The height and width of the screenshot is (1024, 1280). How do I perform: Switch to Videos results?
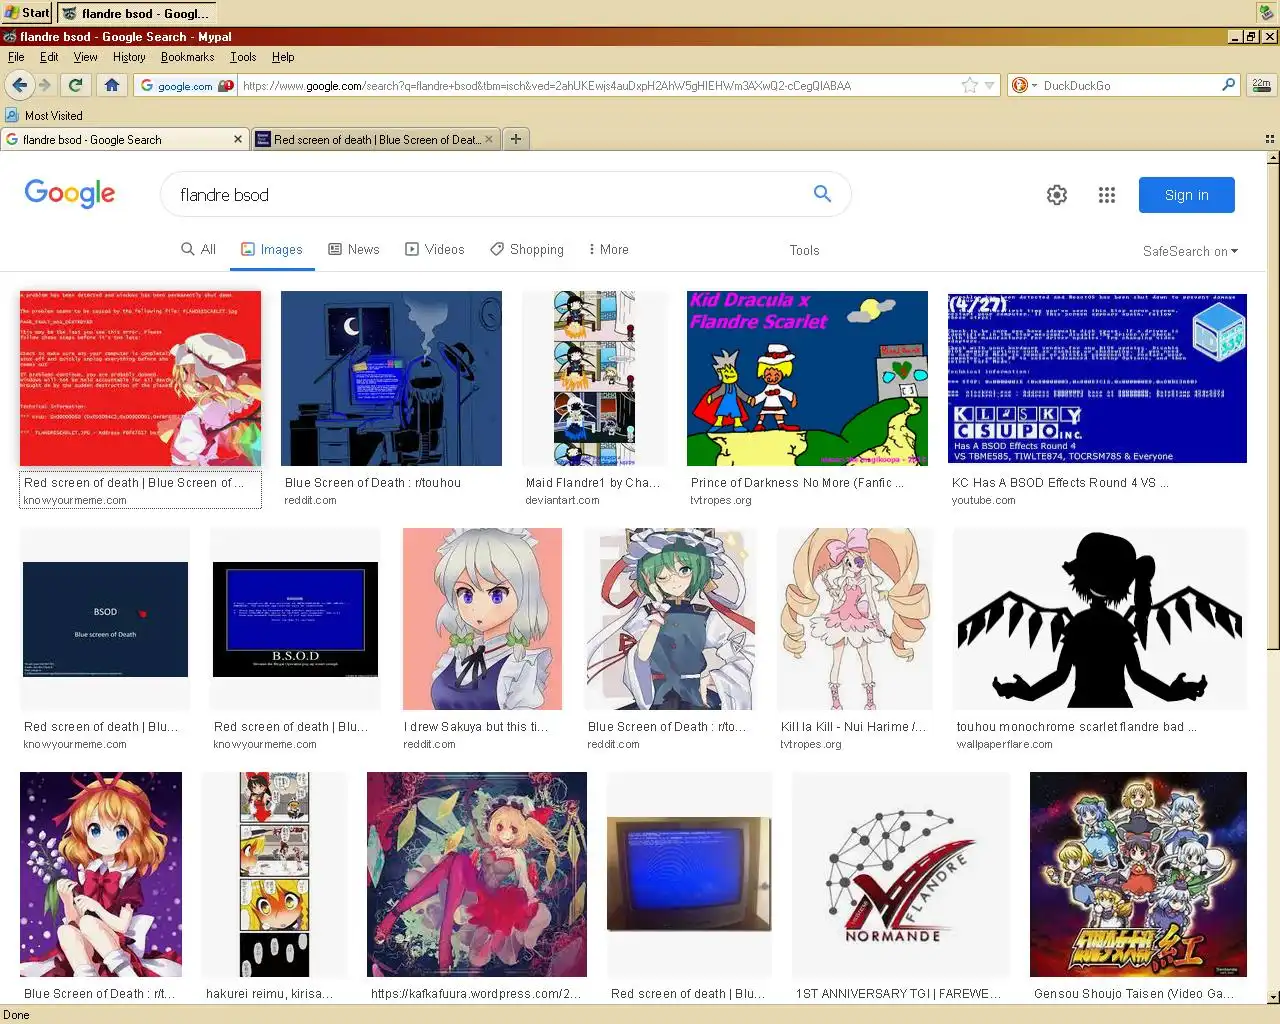(435, 249)
